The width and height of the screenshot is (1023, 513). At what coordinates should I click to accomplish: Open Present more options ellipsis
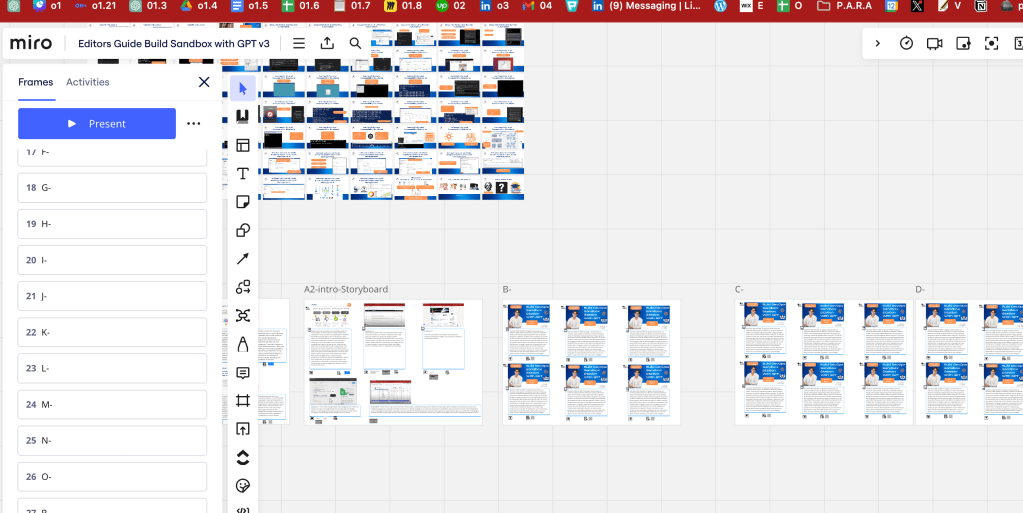click(194, 123)
